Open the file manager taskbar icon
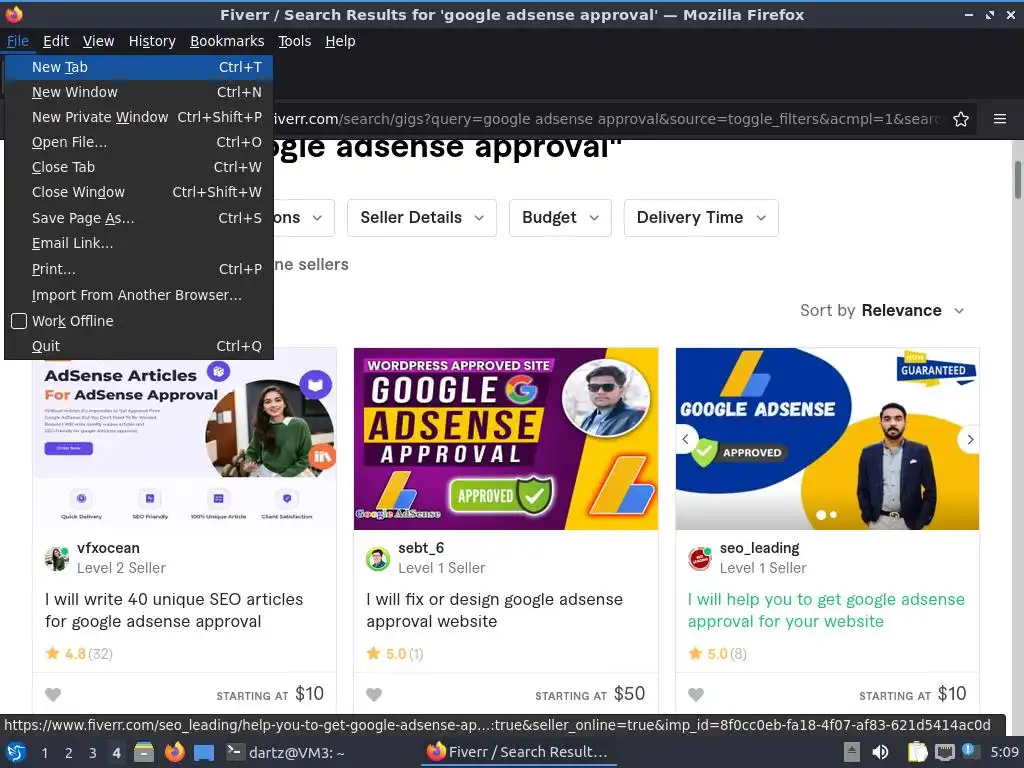Image resolution: width=1024 pixels, height=768 pixels. [x=144, y=752]
